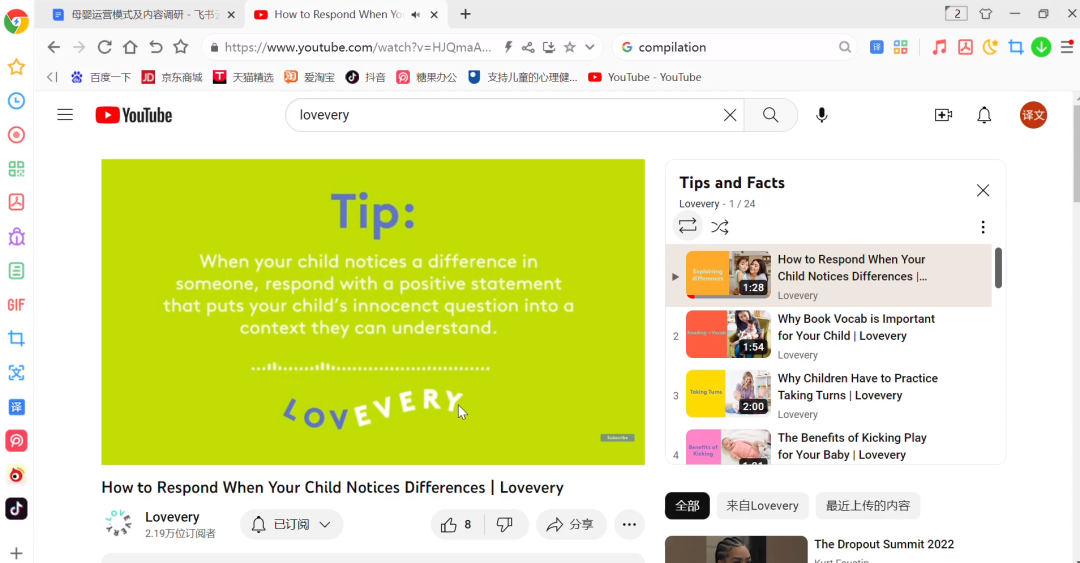
Task: Click the Subscribe overlay on video
Action: click(617, 438)
